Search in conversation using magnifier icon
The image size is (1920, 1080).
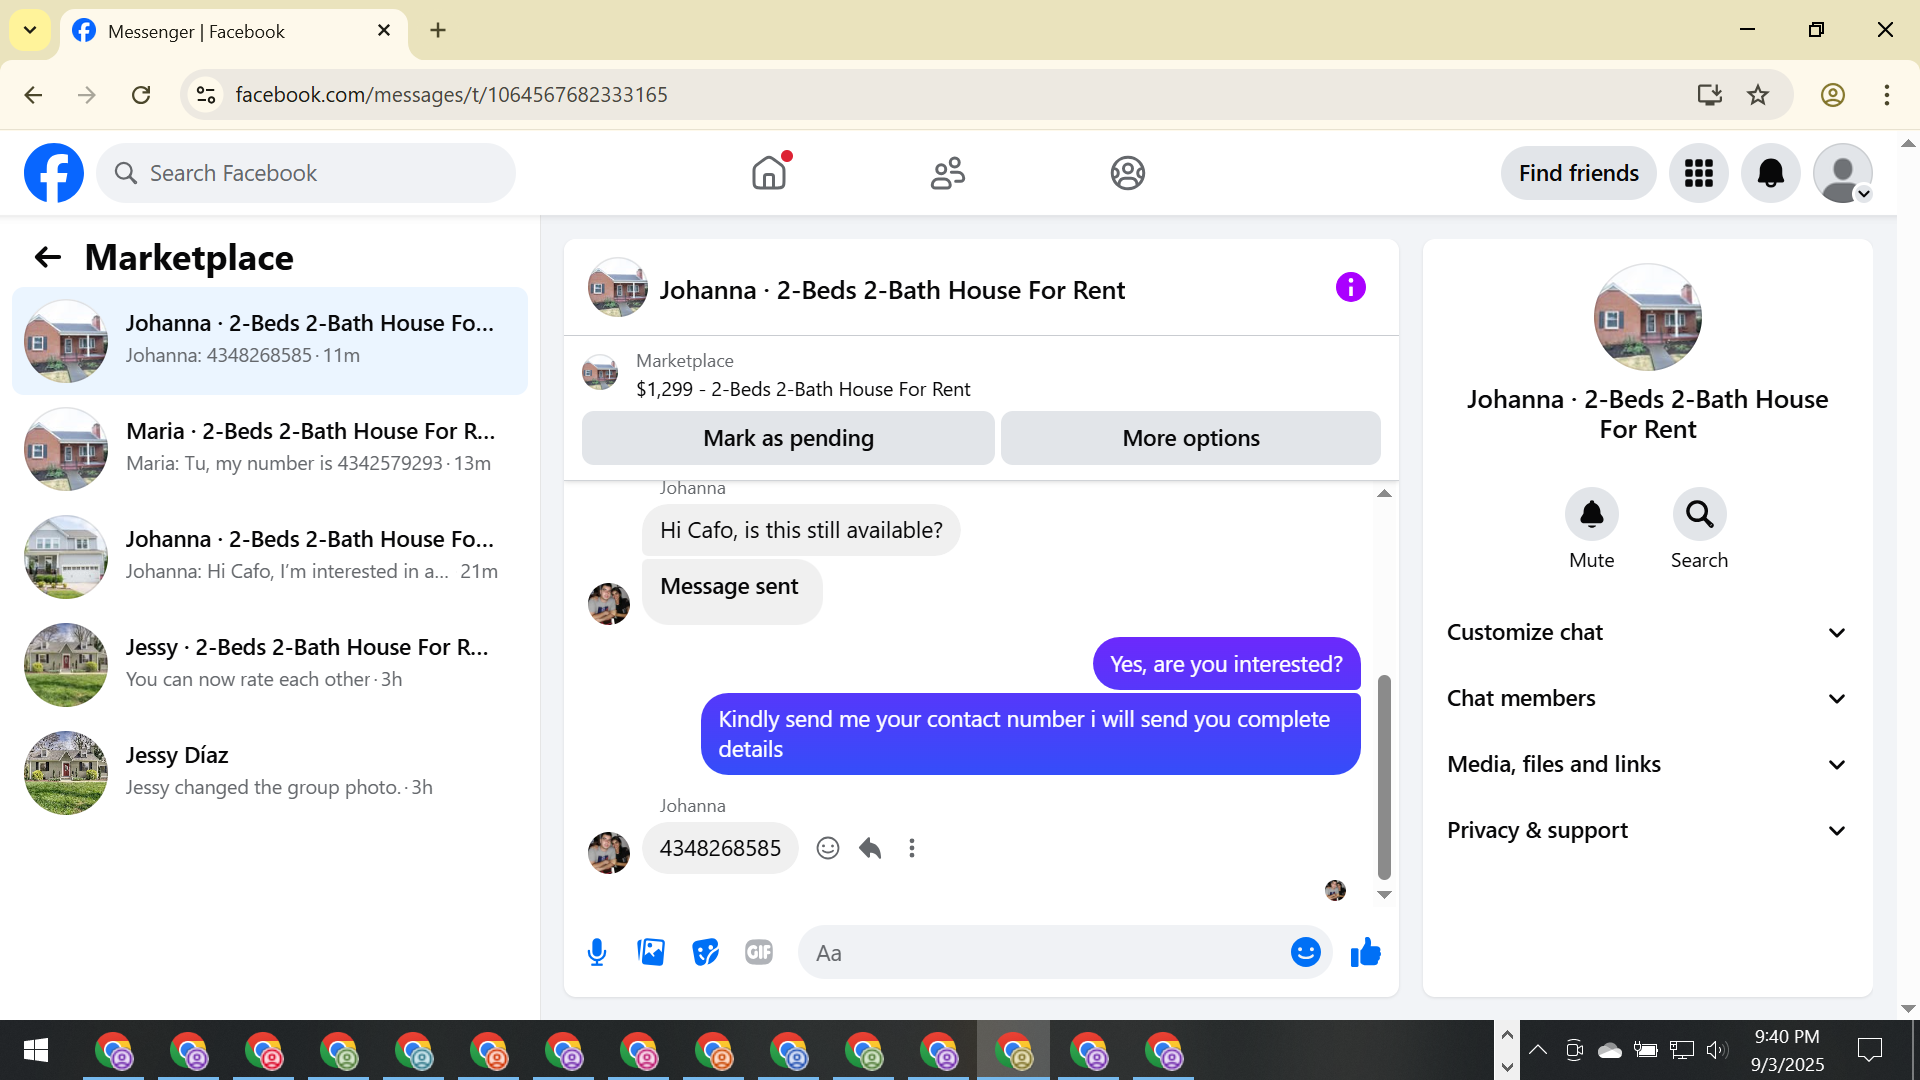click(1699, 514)
